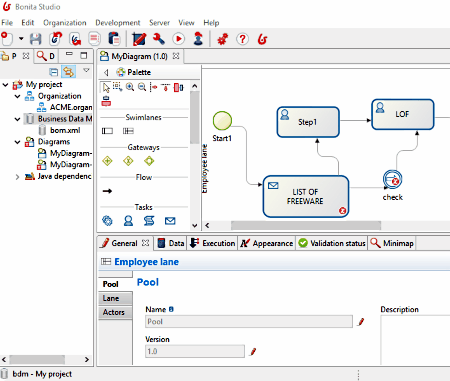Image resolution: width=450 pixels, height=381 pixels.
Task: Open the Organization menu
Action: (x=65, y=23)
